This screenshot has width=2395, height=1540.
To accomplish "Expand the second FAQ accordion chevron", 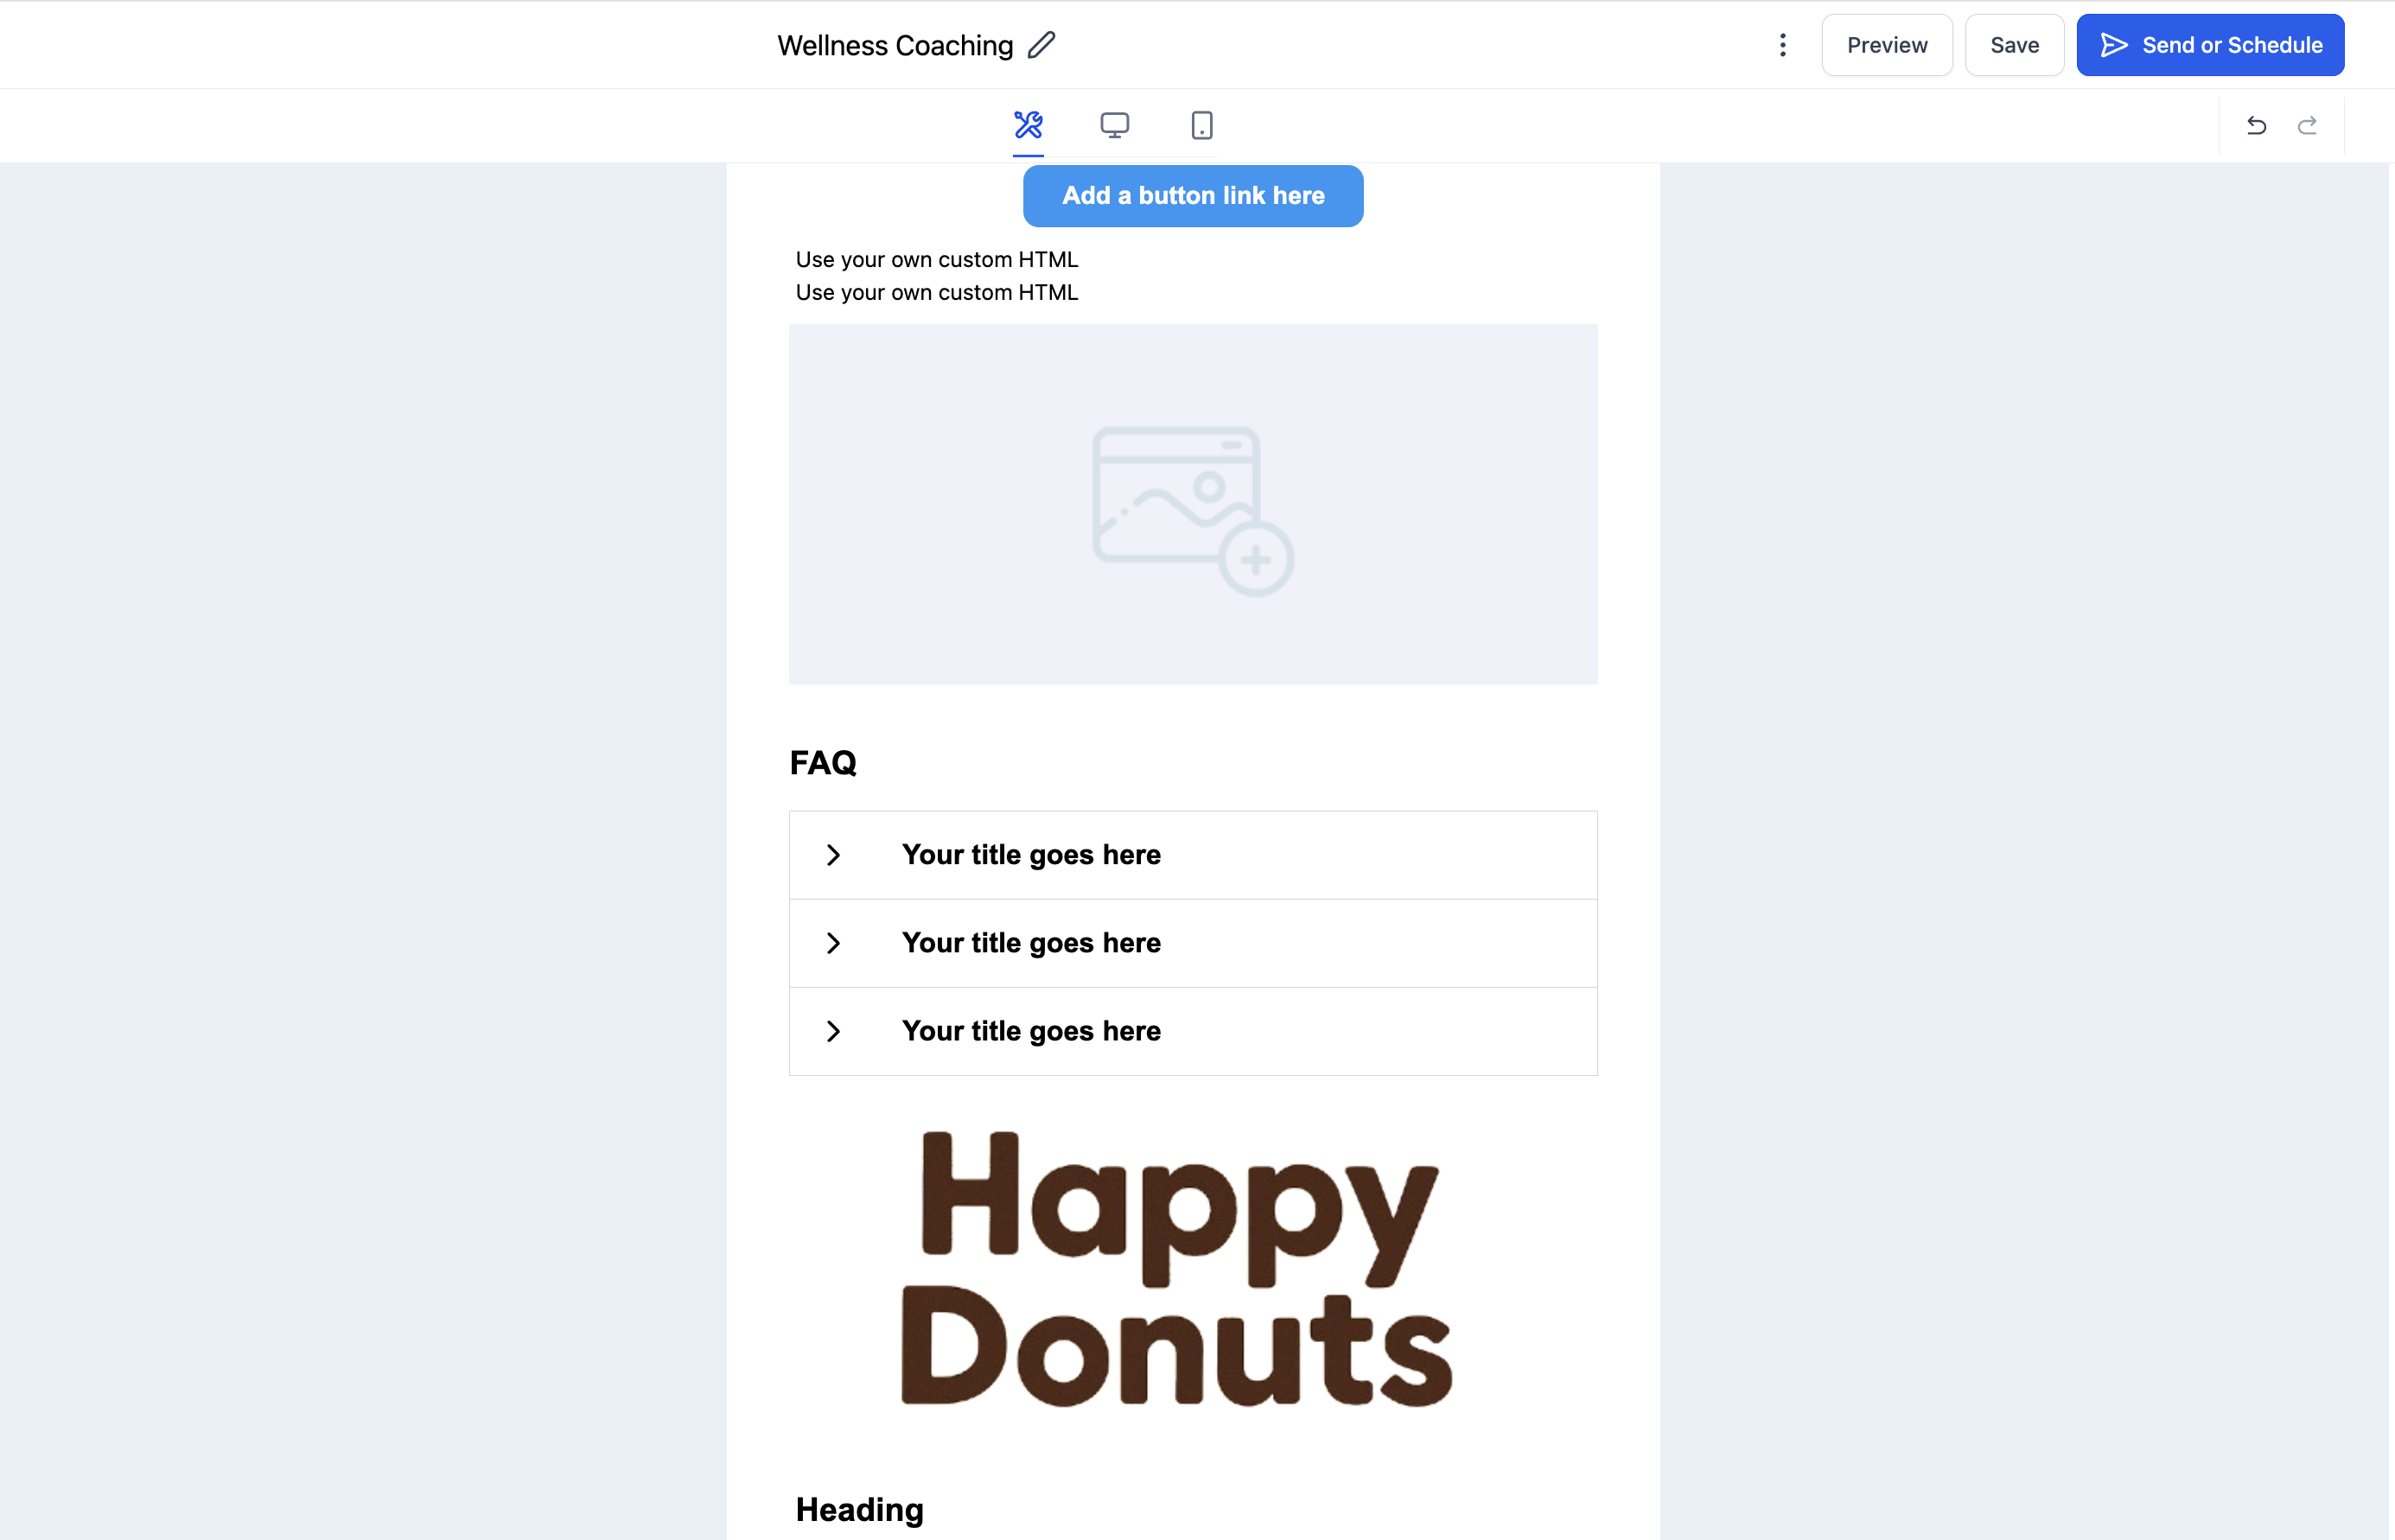I will click(x=833, y=943).
